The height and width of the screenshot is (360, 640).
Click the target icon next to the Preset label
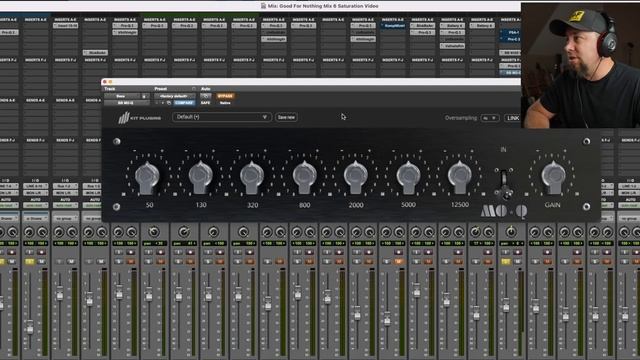click(194, 89)
